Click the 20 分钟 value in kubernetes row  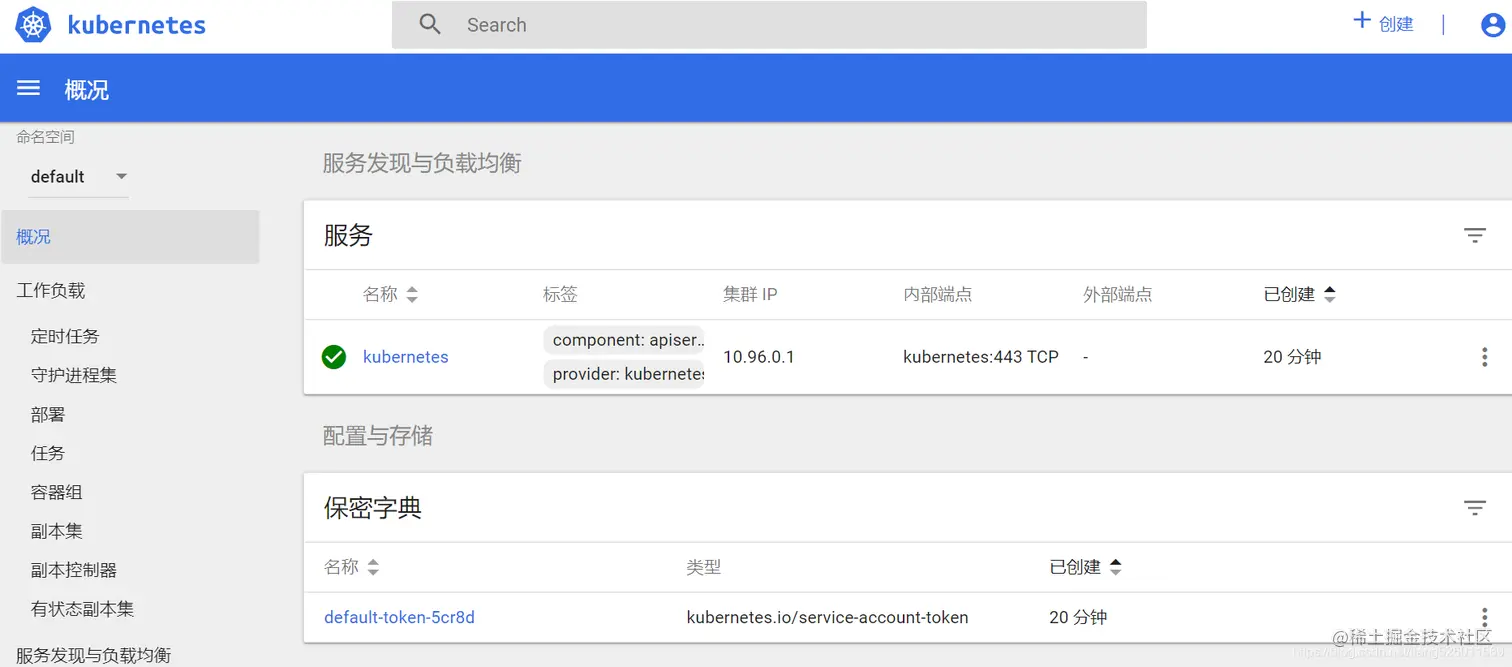pos(1292,357)
